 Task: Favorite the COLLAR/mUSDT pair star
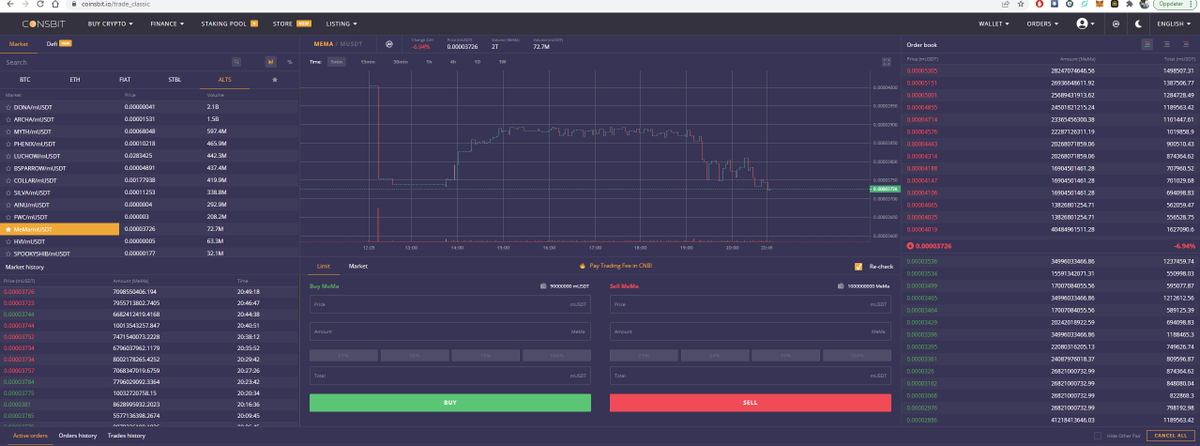click(9, 180)
